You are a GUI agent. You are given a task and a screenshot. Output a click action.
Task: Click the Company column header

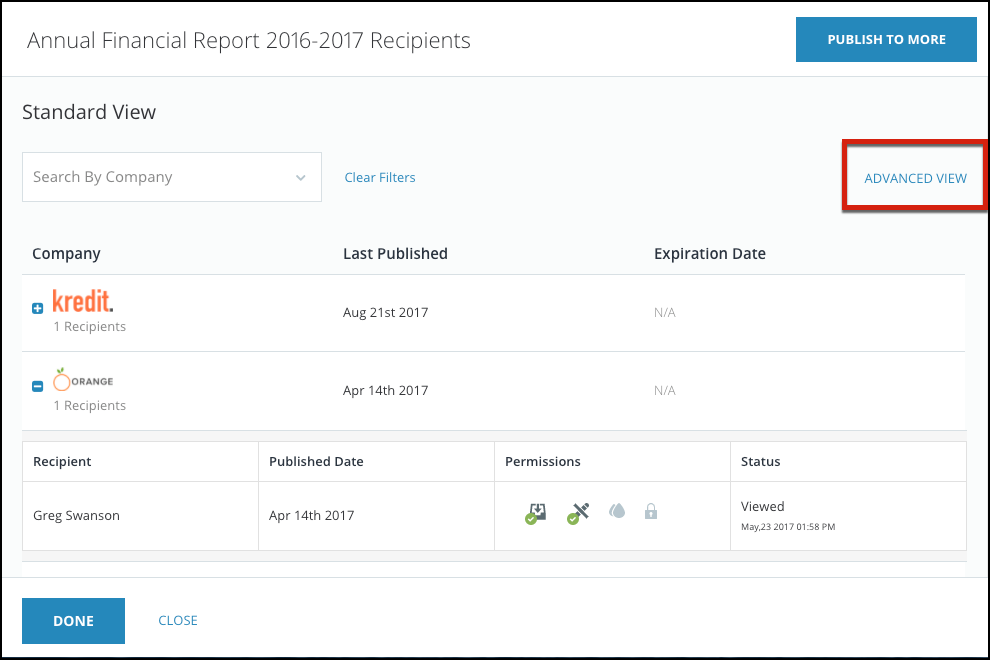pyautogui.click(x=66, y=253)
